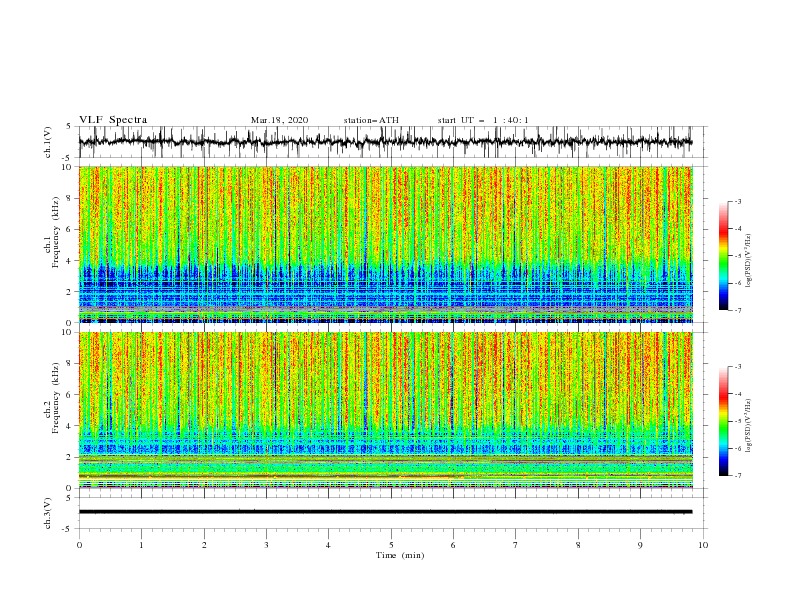Select the date text "Mar.18, 2020"
The width and height of the screenshot is (792, 612).
pos(279,120)
